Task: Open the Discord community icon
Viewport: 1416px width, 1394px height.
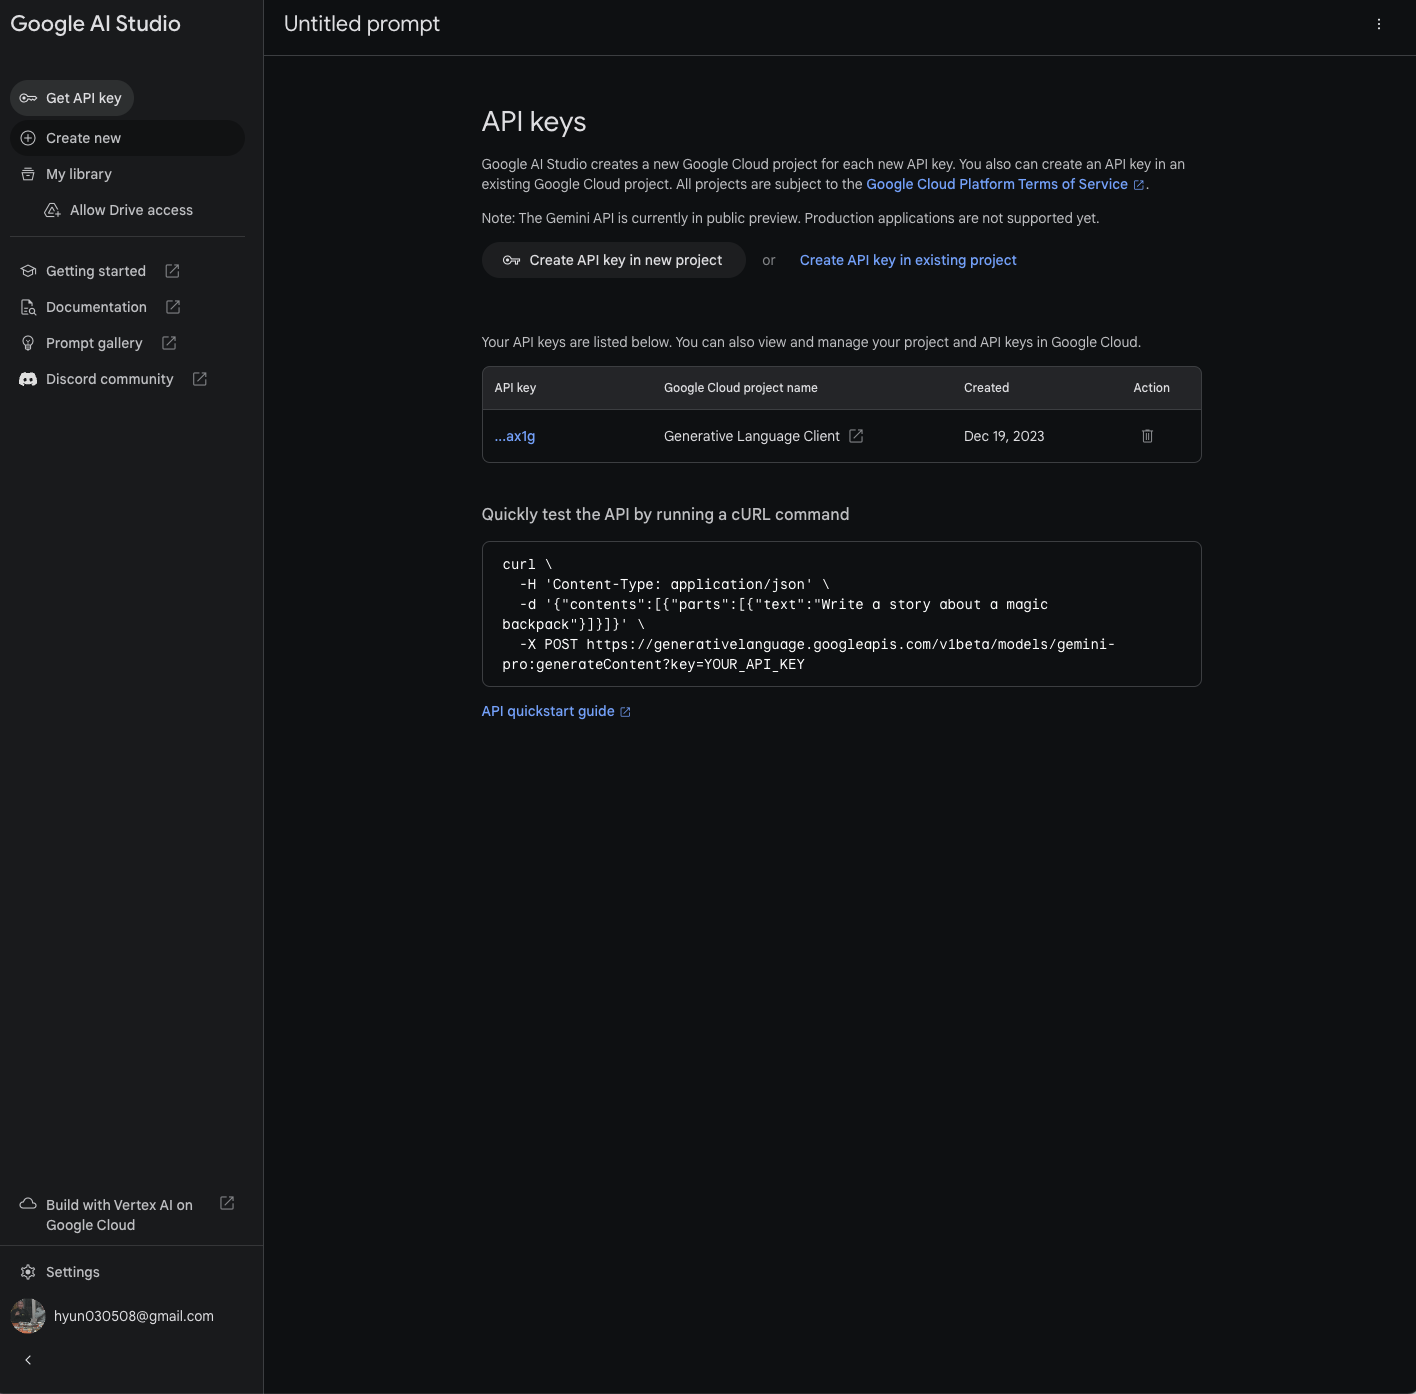Action: coord(27,379)
